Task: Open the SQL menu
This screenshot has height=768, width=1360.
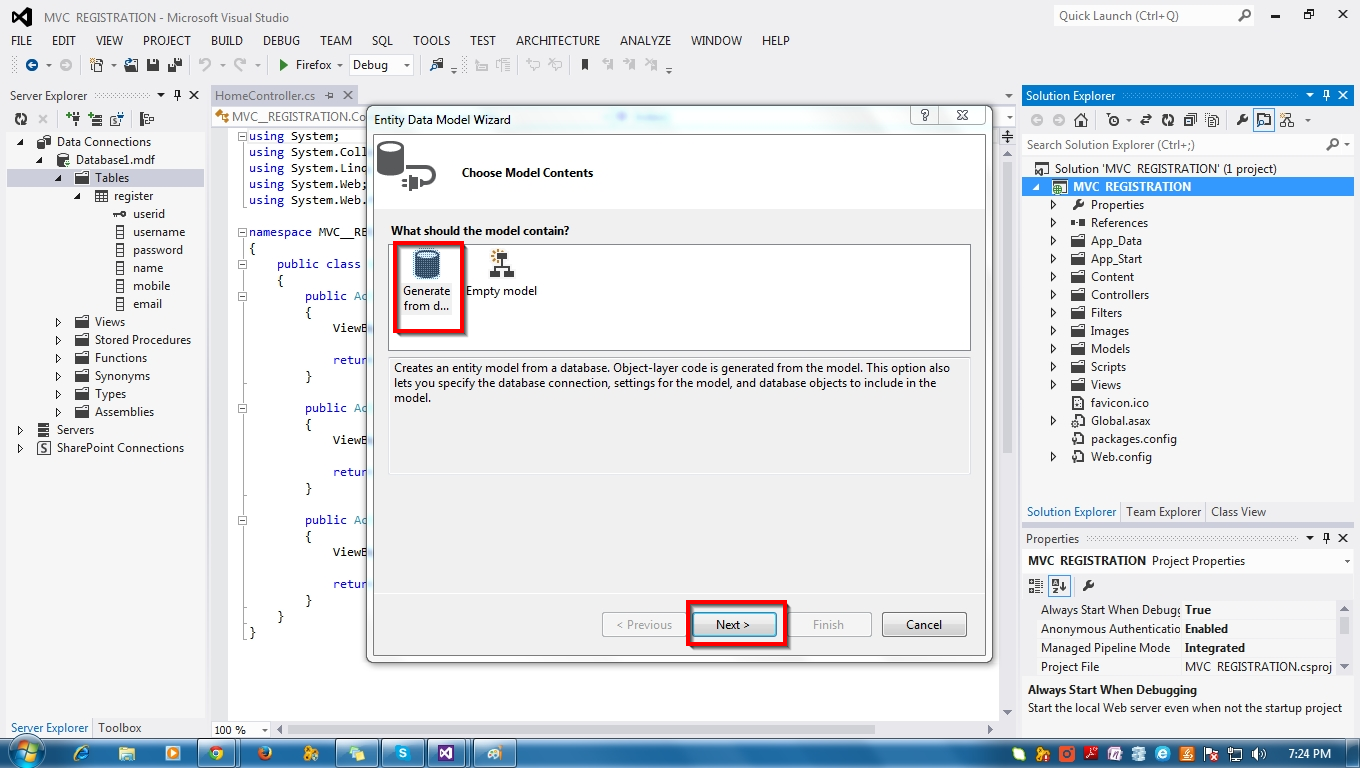Action: click(381, 41)
